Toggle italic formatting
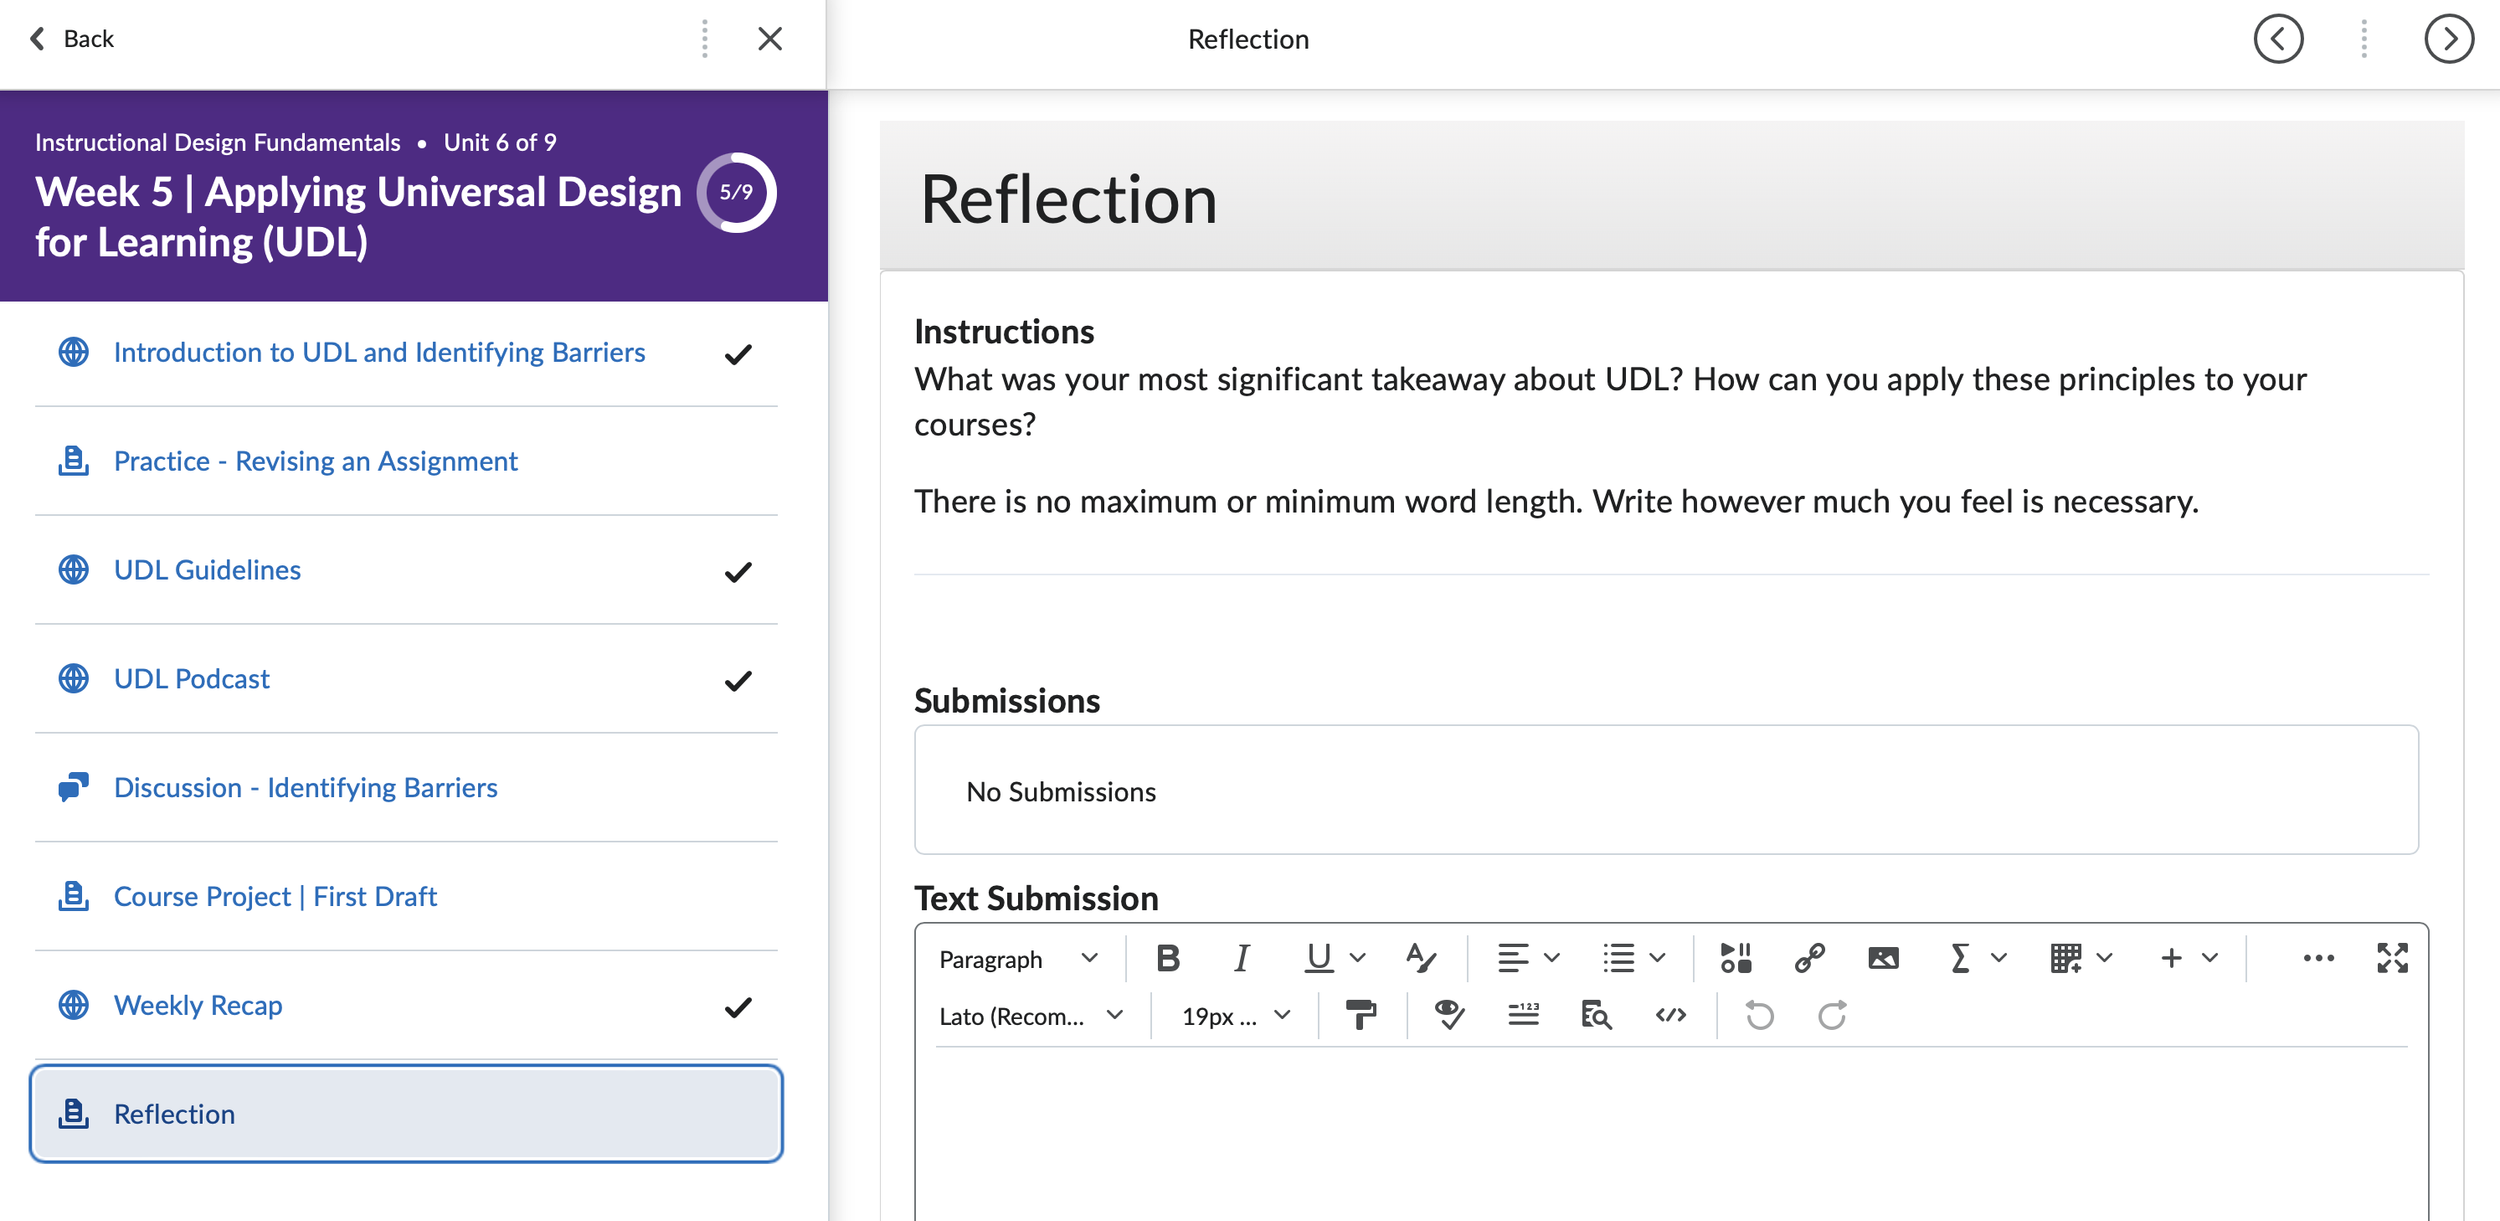The image size is (2500, 1221). [1240, 957]
